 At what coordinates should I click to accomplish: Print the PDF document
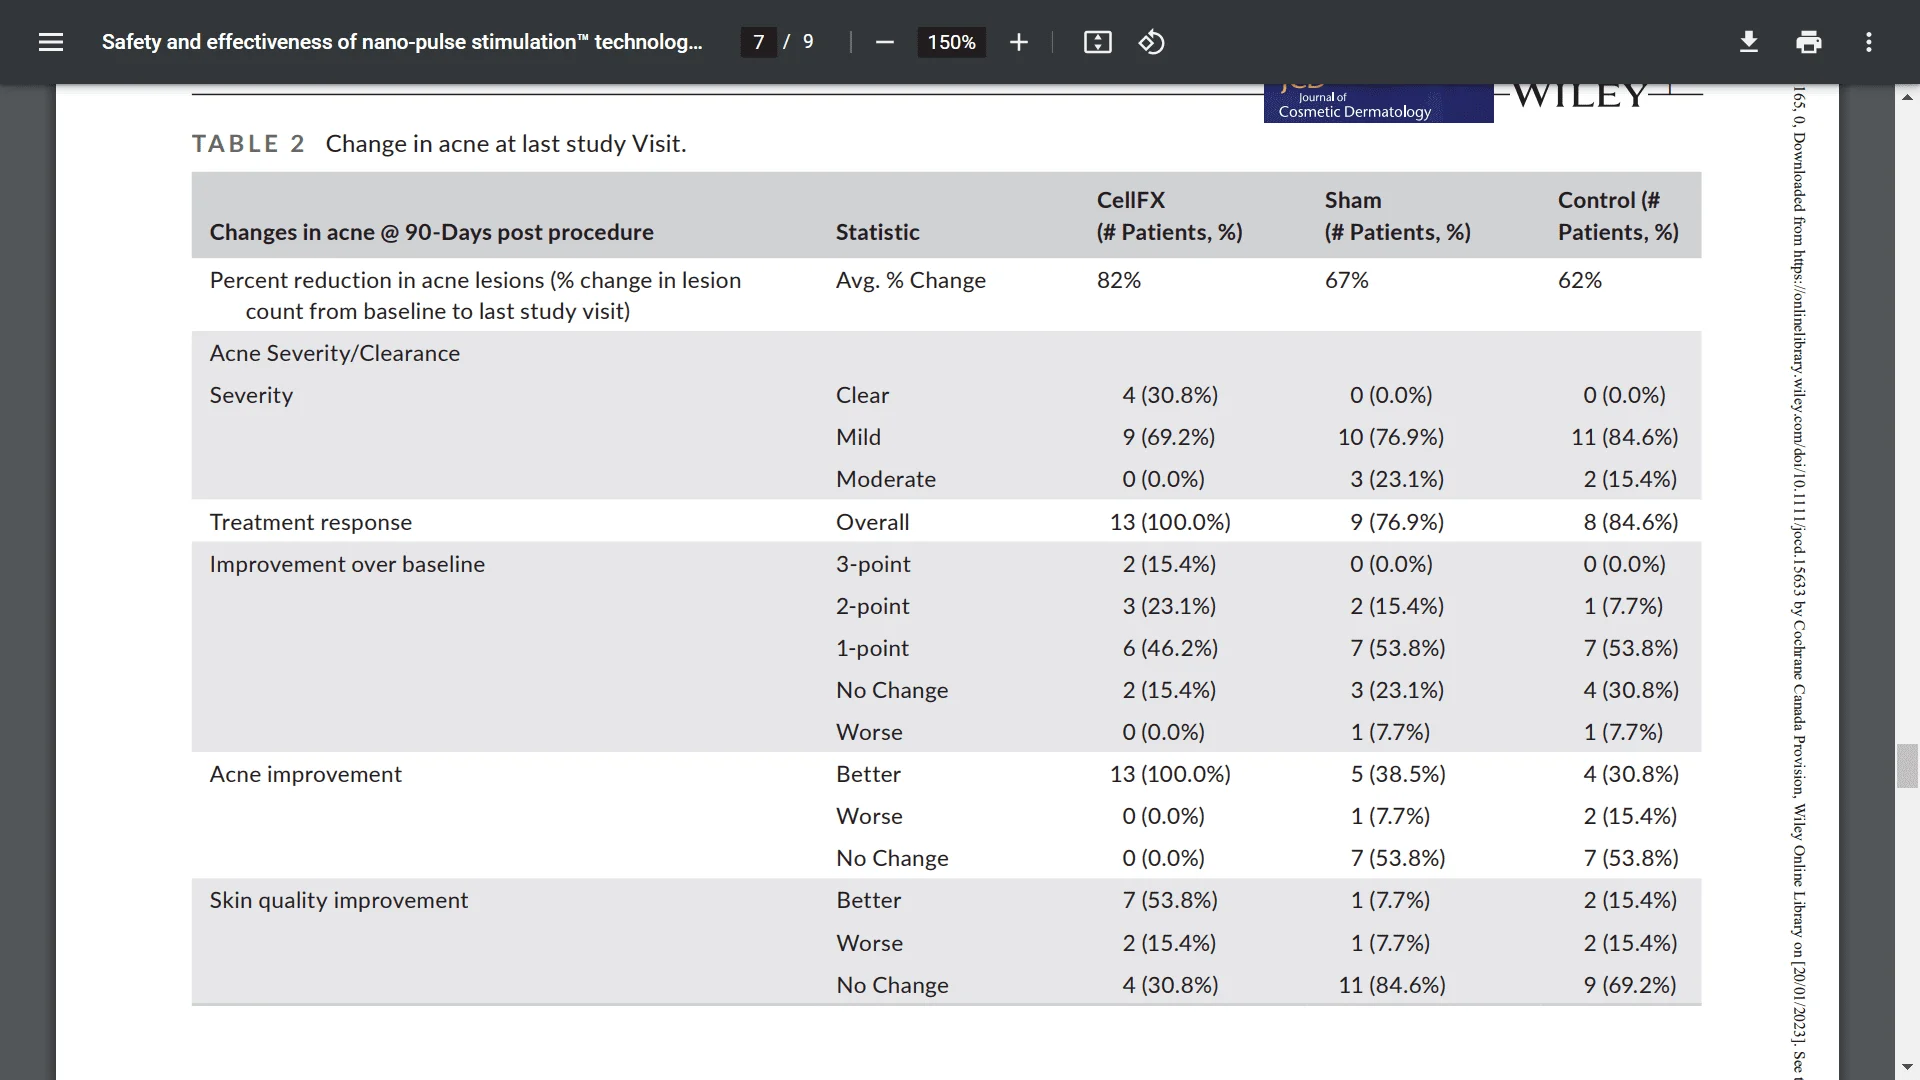(1808, 42)
